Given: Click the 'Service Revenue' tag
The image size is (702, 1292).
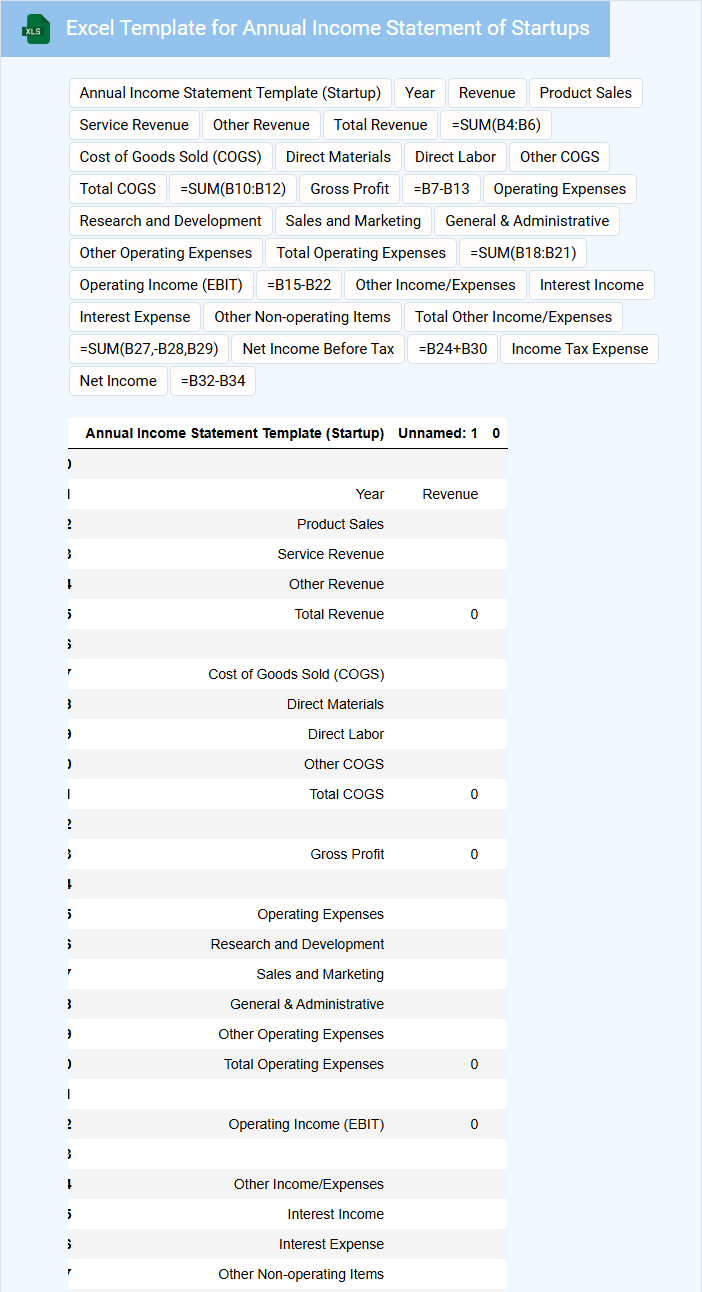Looking at the screenshot, I should [x=134, y=125].
